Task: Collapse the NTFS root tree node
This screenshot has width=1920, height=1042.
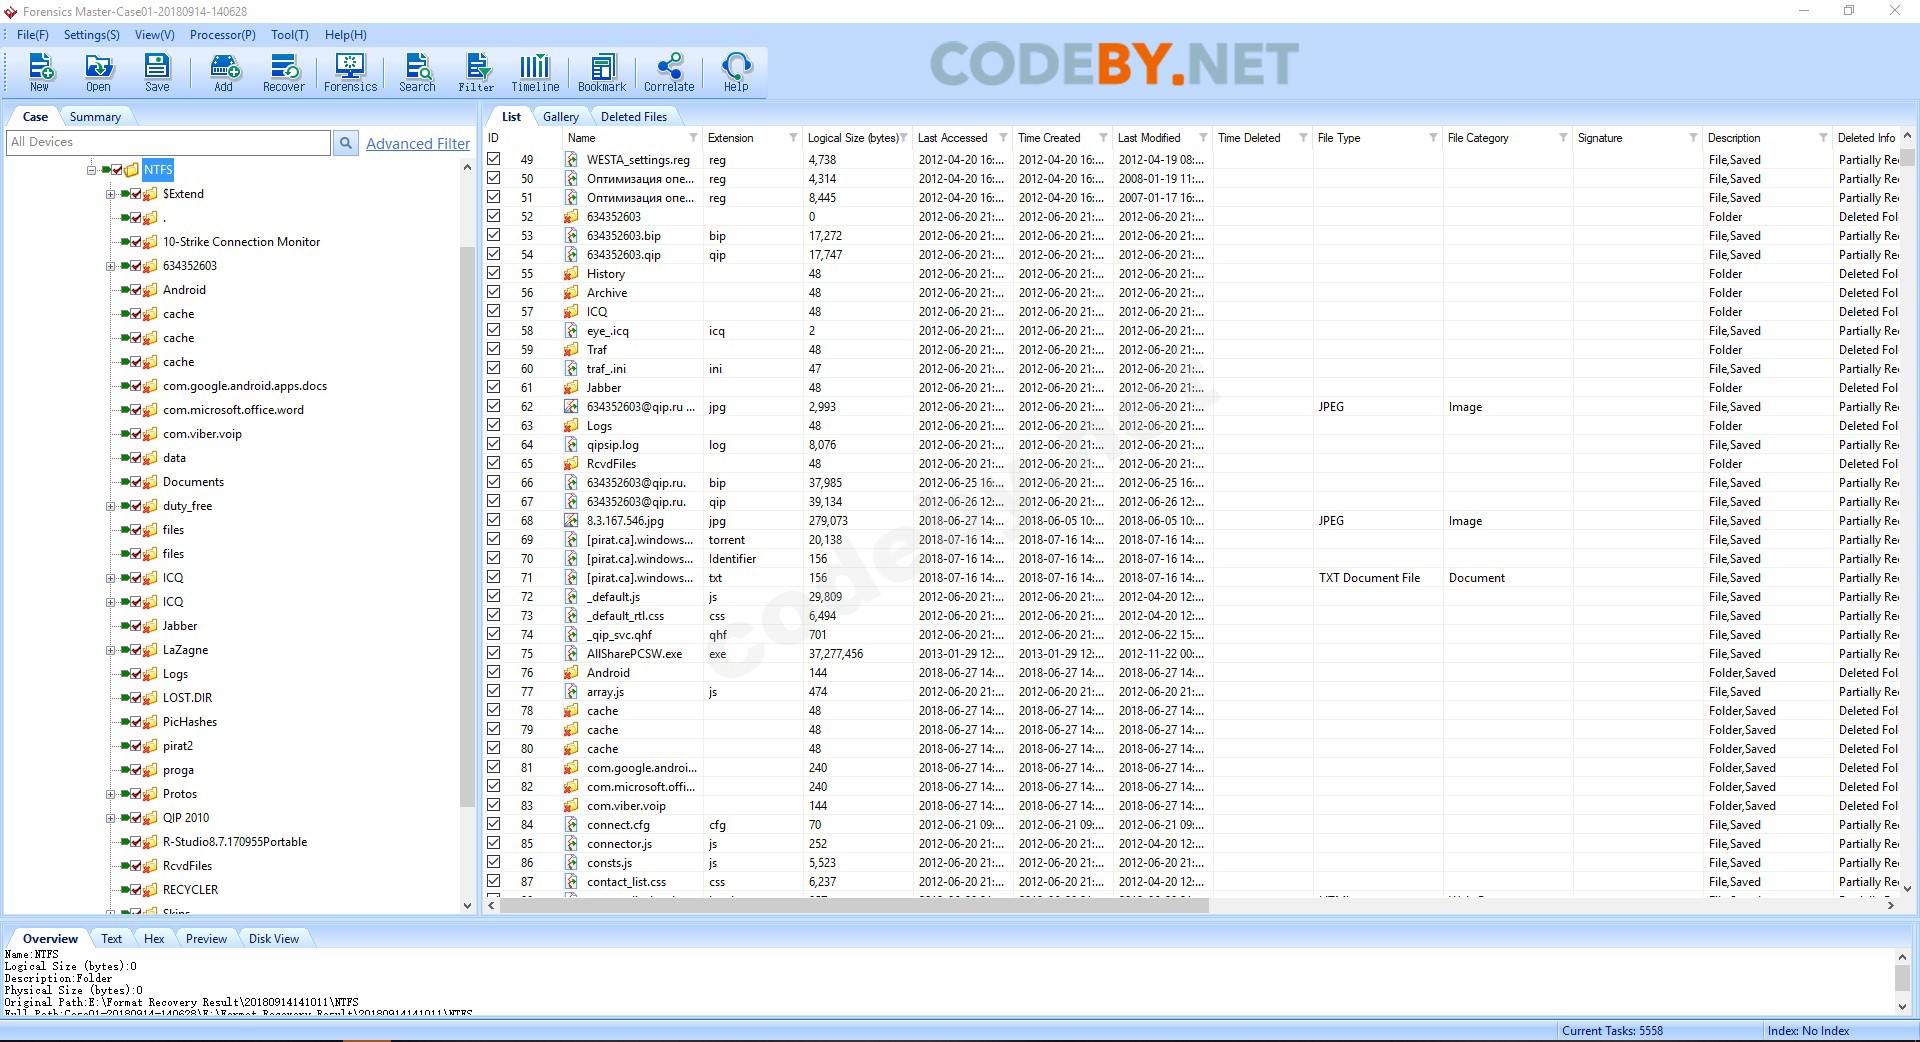Action: pos(92,170)
